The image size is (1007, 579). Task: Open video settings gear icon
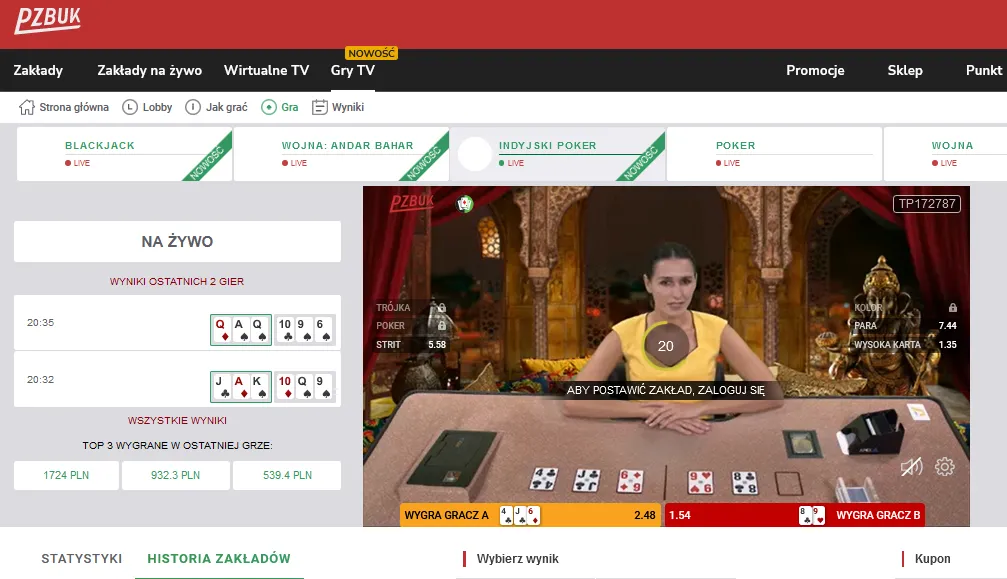click(x=944, y=467)
